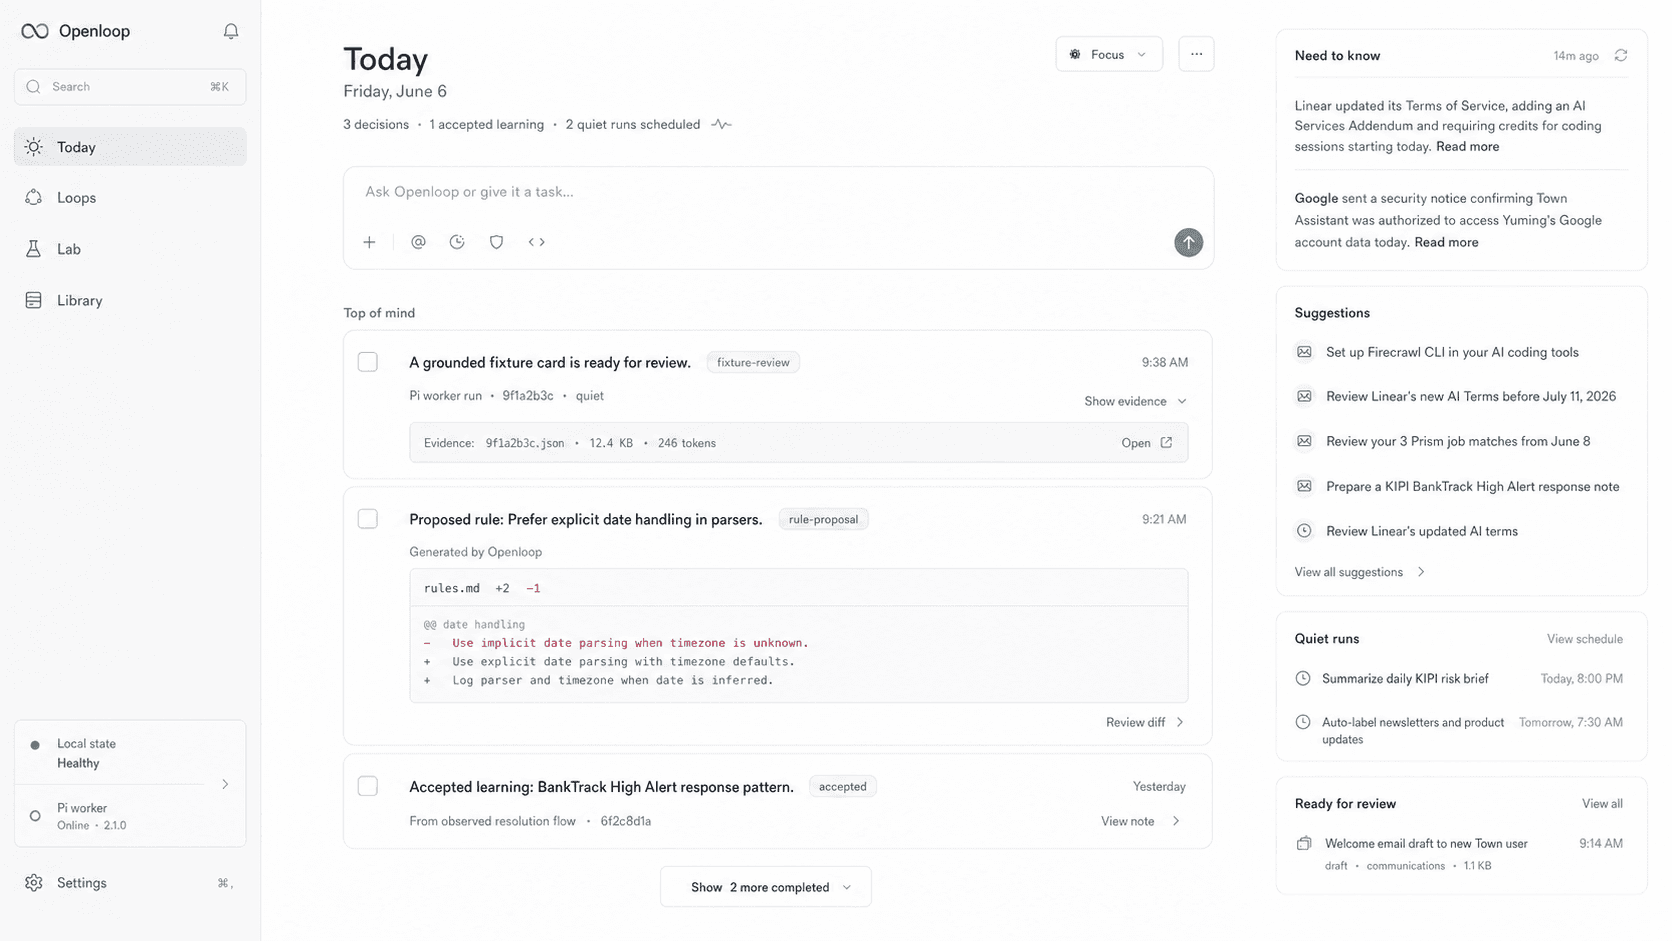Send task with up-arrow button

[1188, 242]
